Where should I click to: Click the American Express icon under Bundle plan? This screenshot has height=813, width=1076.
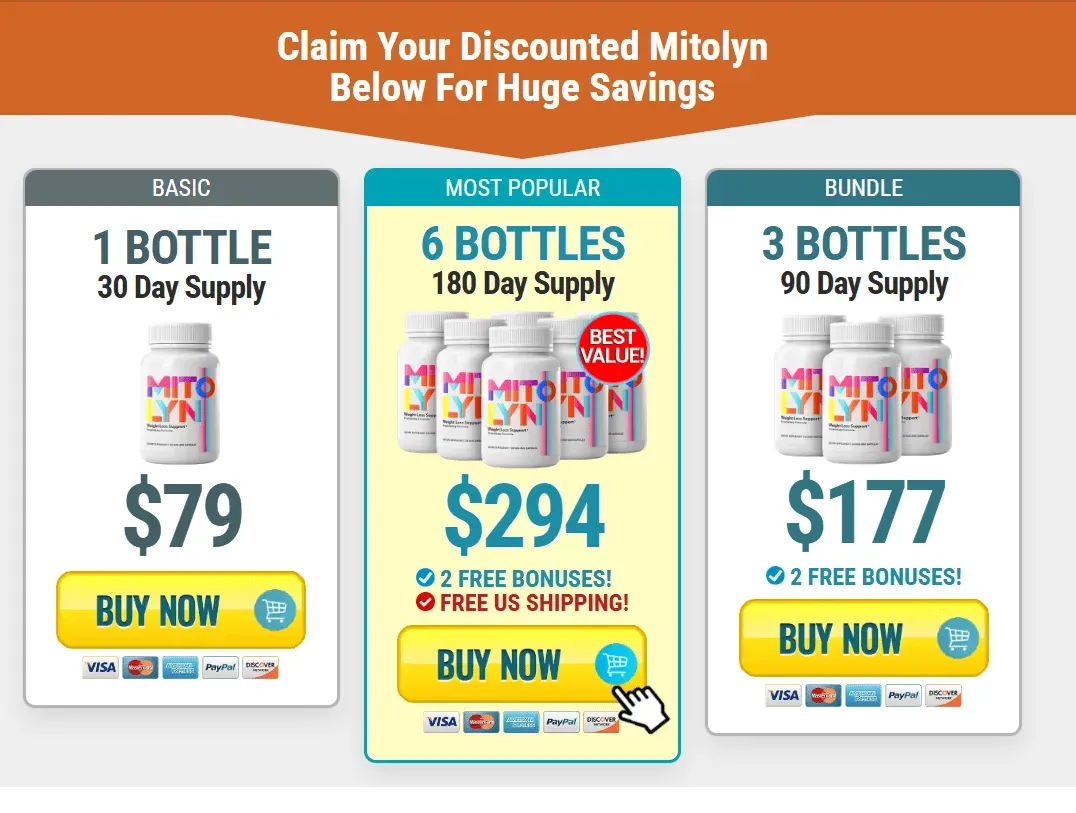point(863,695)
